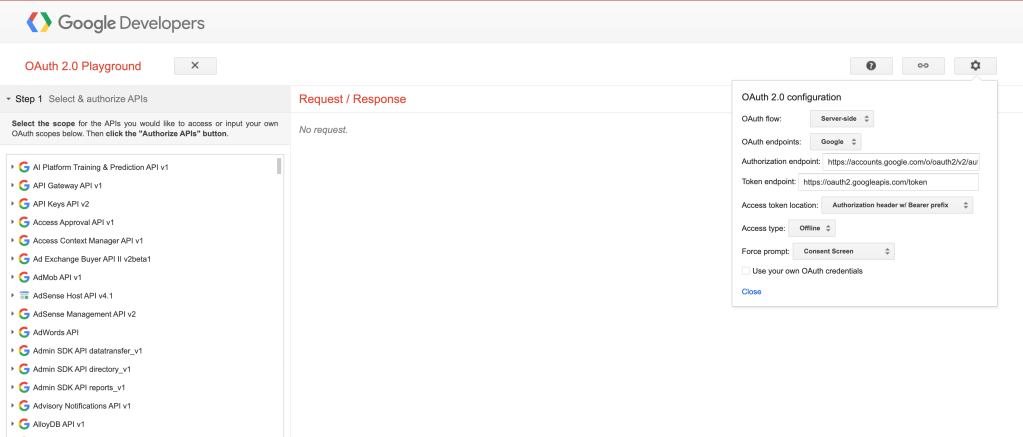Click the Token endpoint field

(x=889, y=182)
